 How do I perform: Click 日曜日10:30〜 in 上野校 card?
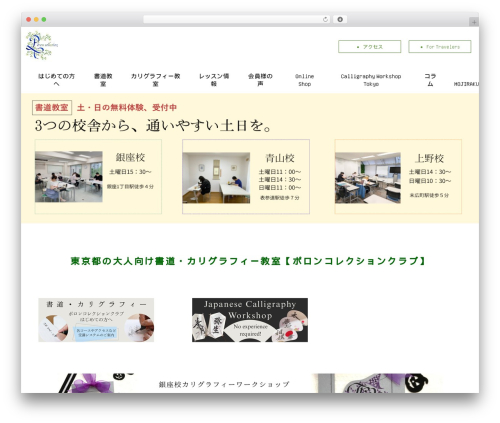click(x=430, y=181)
